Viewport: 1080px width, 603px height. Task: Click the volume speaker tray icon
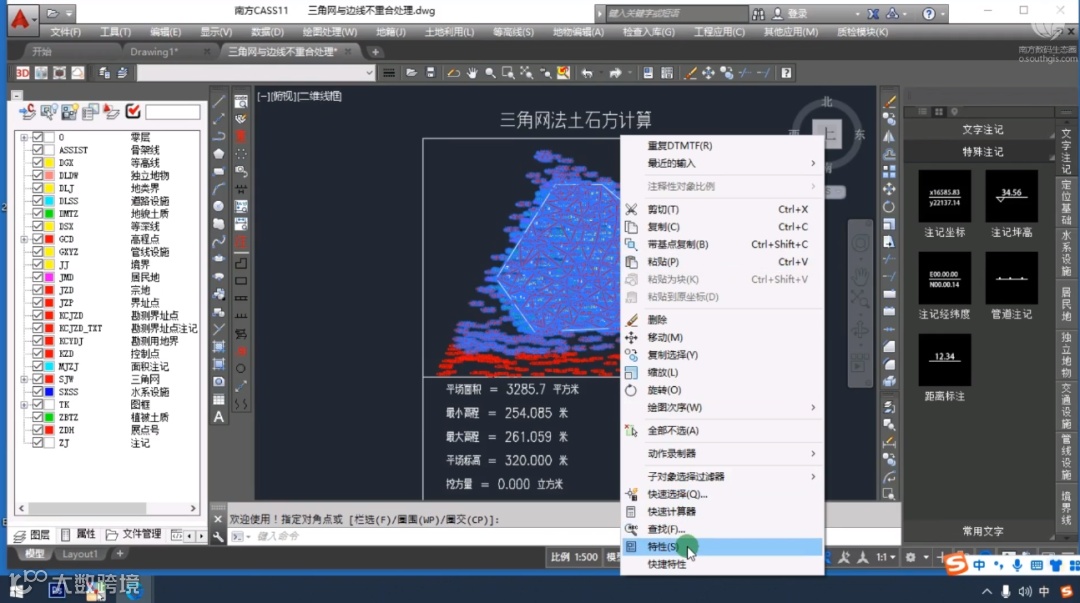(x=1025, y=591)
